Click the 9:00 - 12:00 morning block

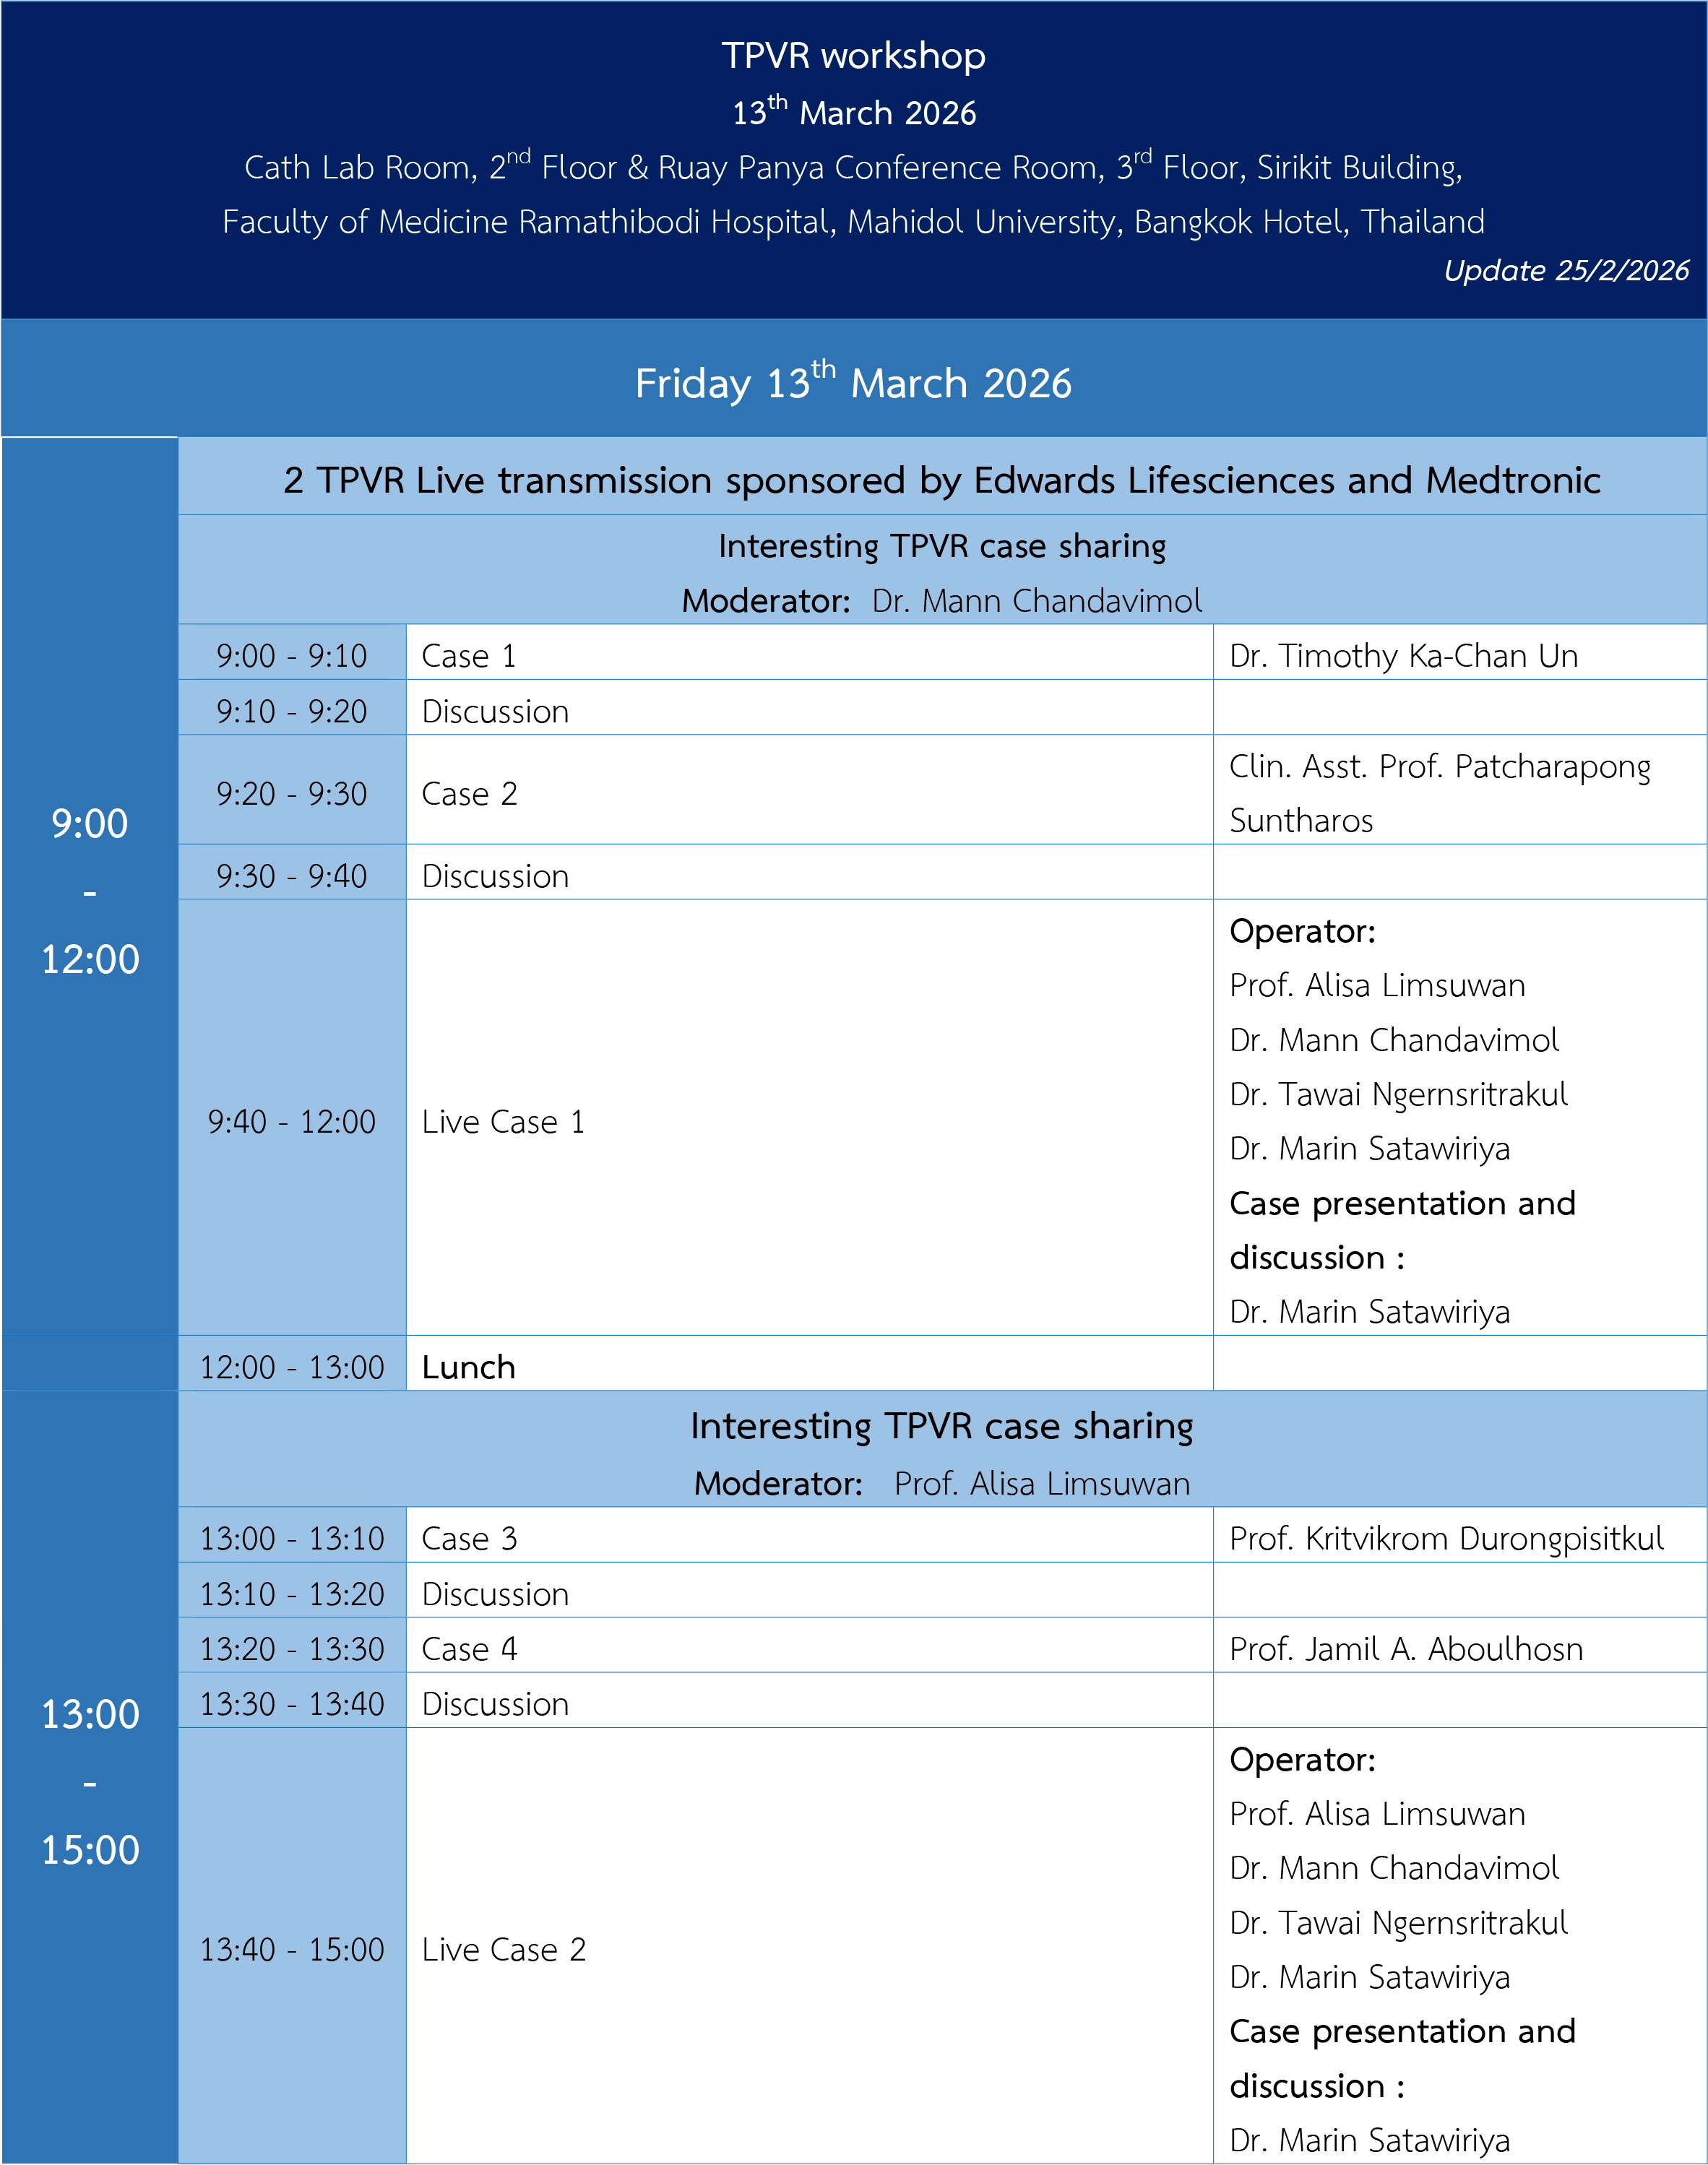pos(90,890)
